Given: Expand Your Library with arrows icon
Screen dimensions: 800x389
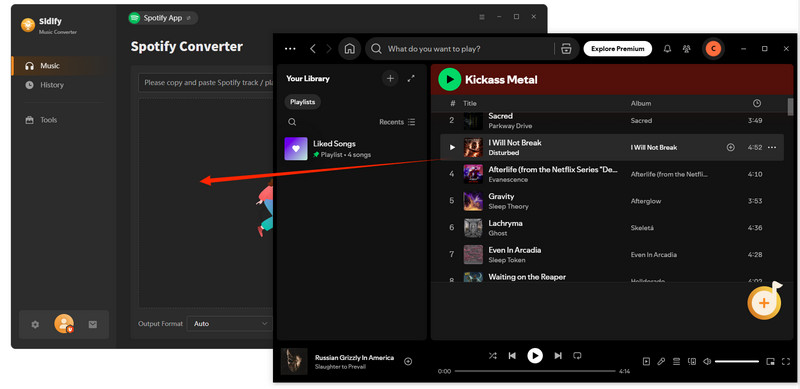Looking at the screenshot, I should coord(411,79).
